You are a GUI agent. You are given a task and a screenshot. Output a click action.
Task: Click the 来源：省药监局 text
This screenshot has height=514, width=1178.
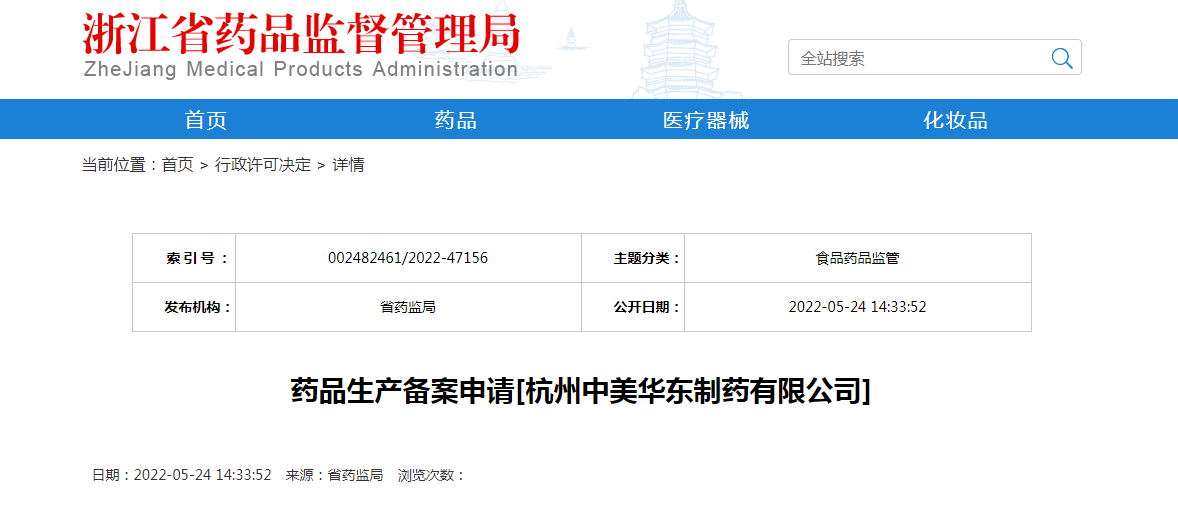(x=334, y=475)
